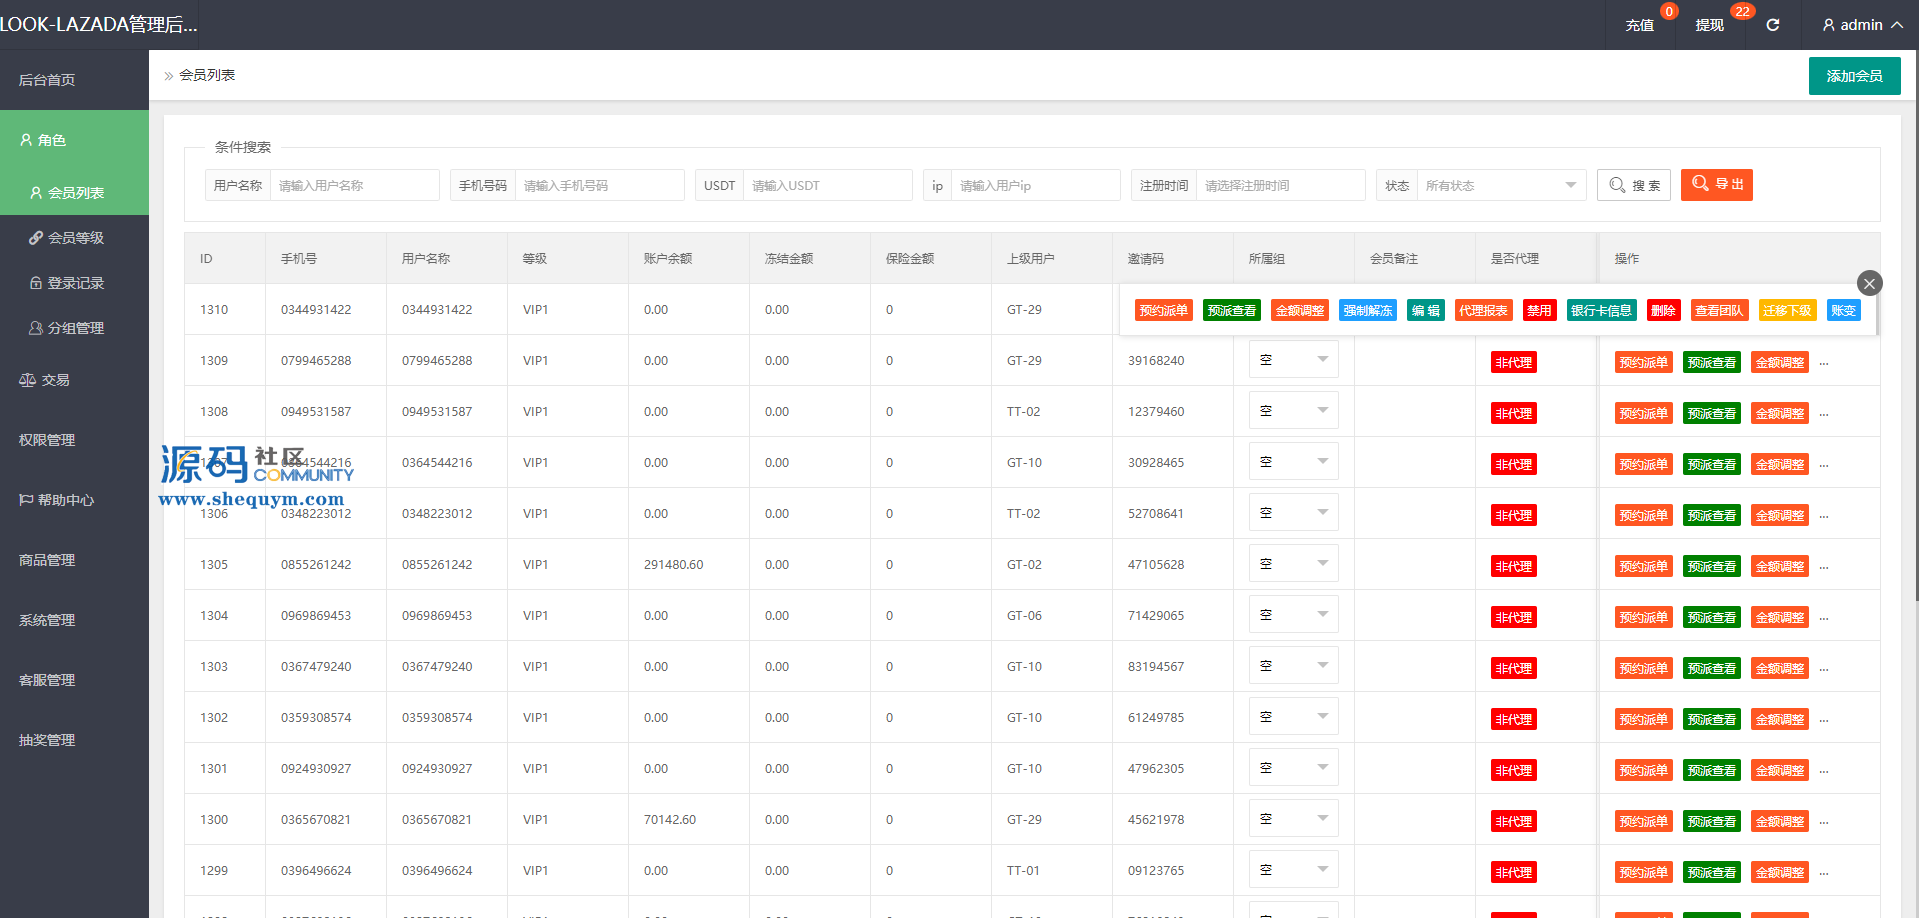
Task: Open the group dropdown for member 1300
Action: (x=1294, y=819)
